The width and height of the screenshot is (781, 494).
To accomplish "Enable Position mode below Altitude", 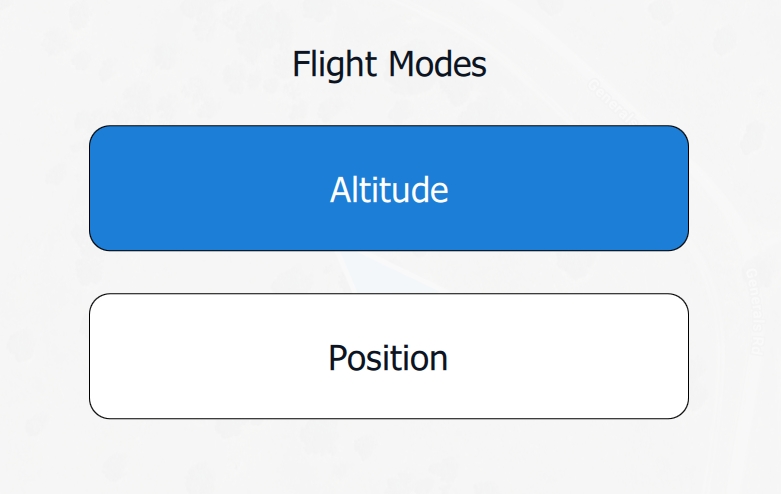I will 389,356.
